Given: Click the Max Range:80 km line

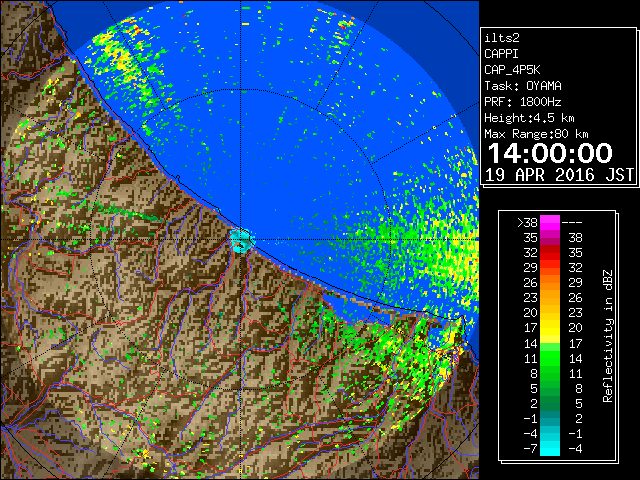Looking at the screenshot, I should point(536,134).
